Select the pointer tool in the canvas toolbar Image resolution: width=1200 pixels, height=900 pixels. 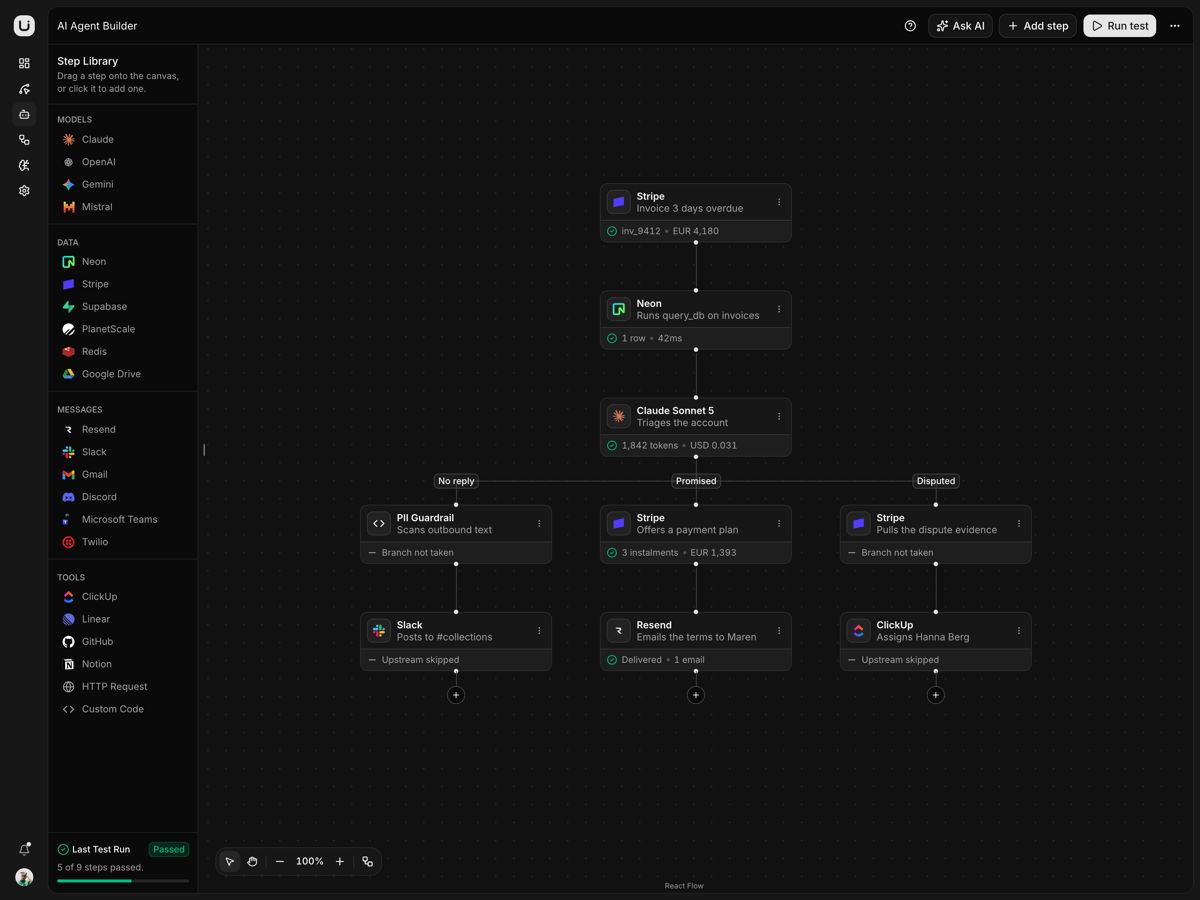[230, 861]
